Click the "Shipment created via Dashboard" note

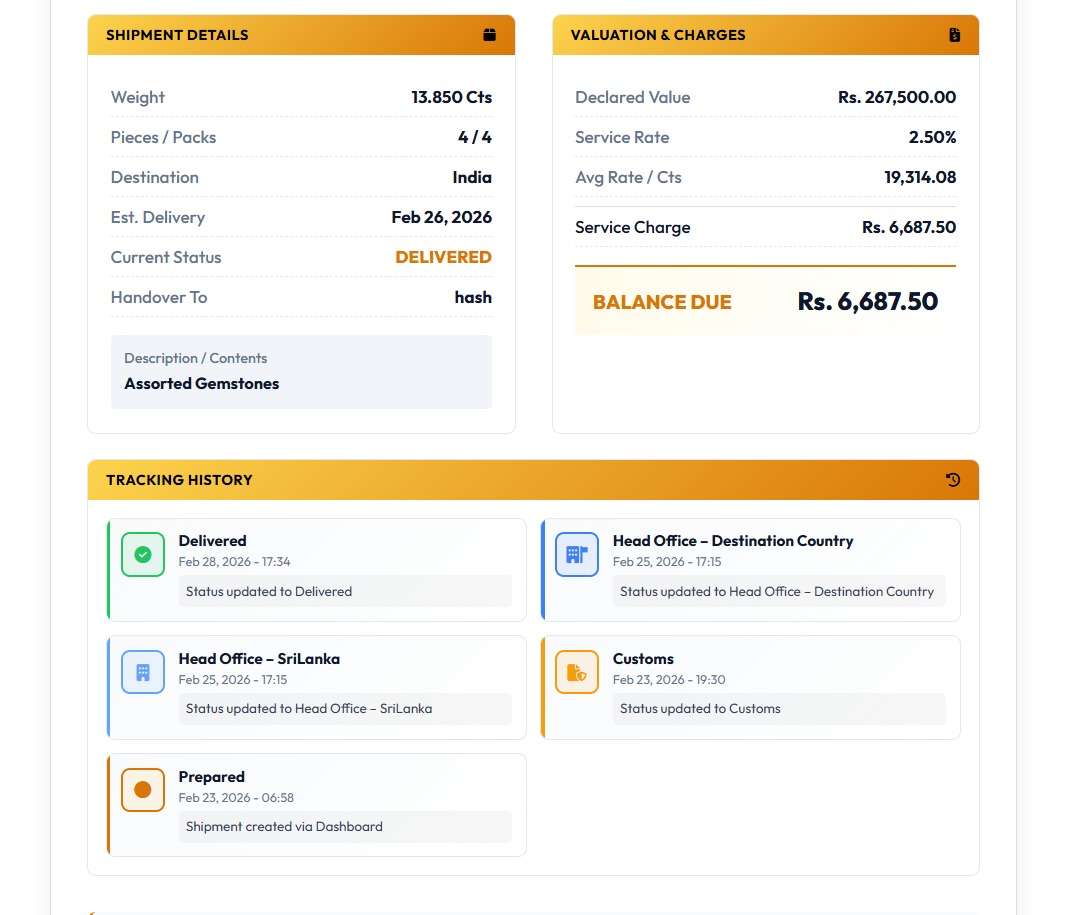284,827
